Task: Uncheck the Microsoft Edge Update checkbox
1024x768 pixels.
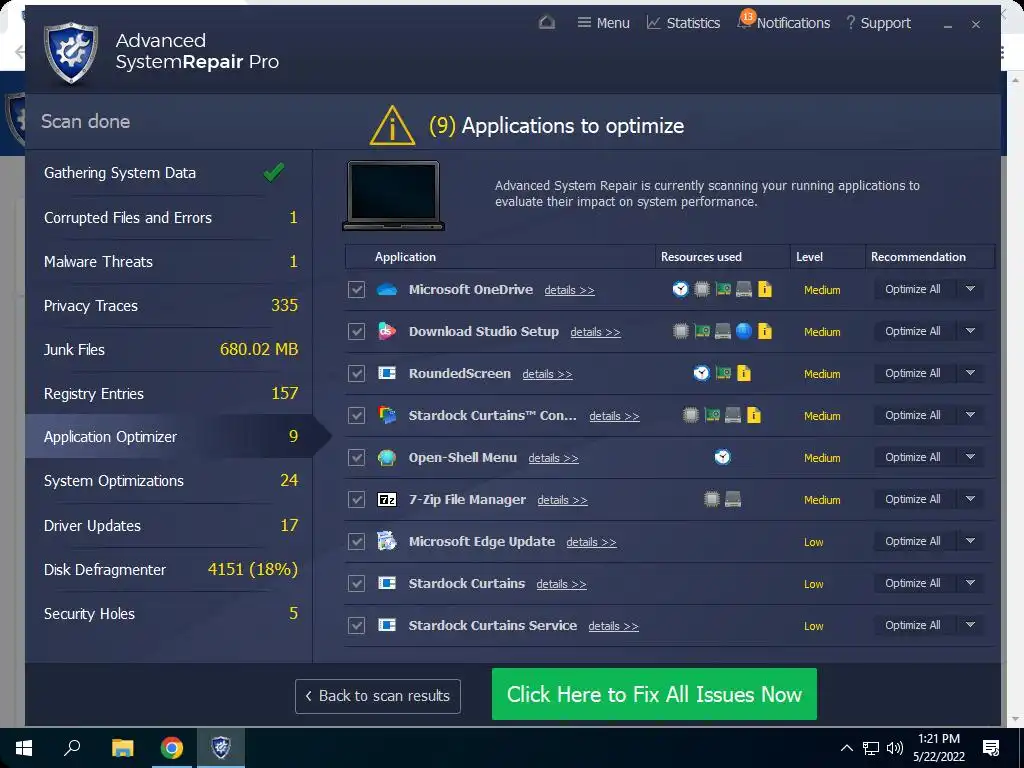Action: [357, 541]
